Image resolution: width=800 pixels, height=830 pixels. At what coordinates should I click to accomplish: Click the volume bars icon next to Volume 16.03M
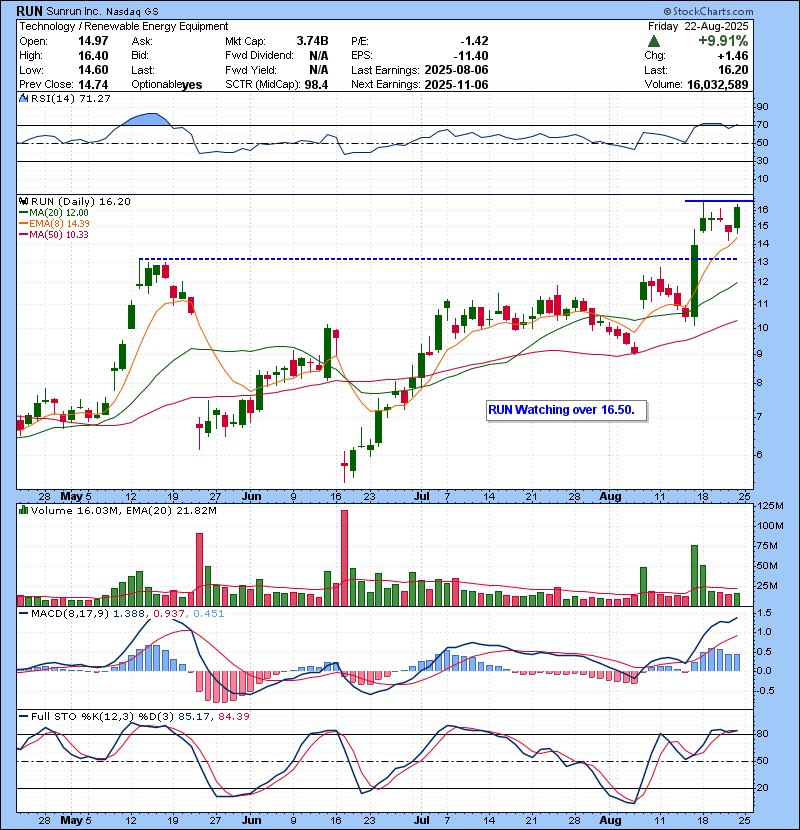(23, 510)
